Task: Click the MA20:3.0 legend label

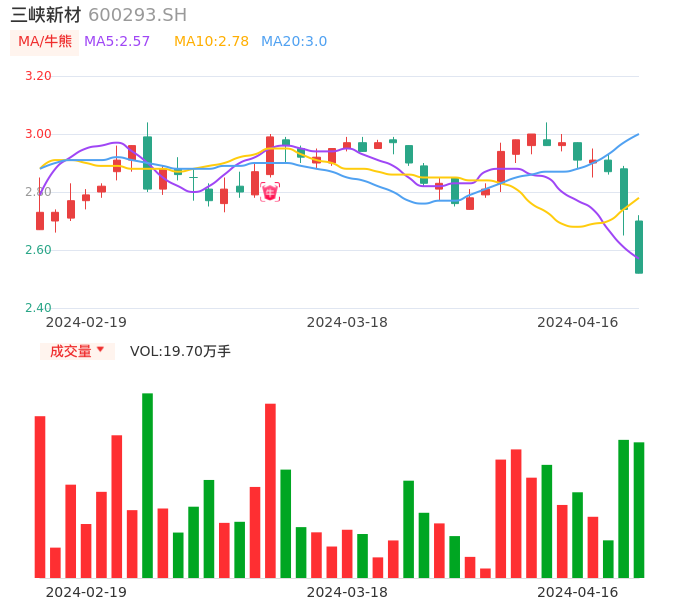Action: click(x=294, y=42)
